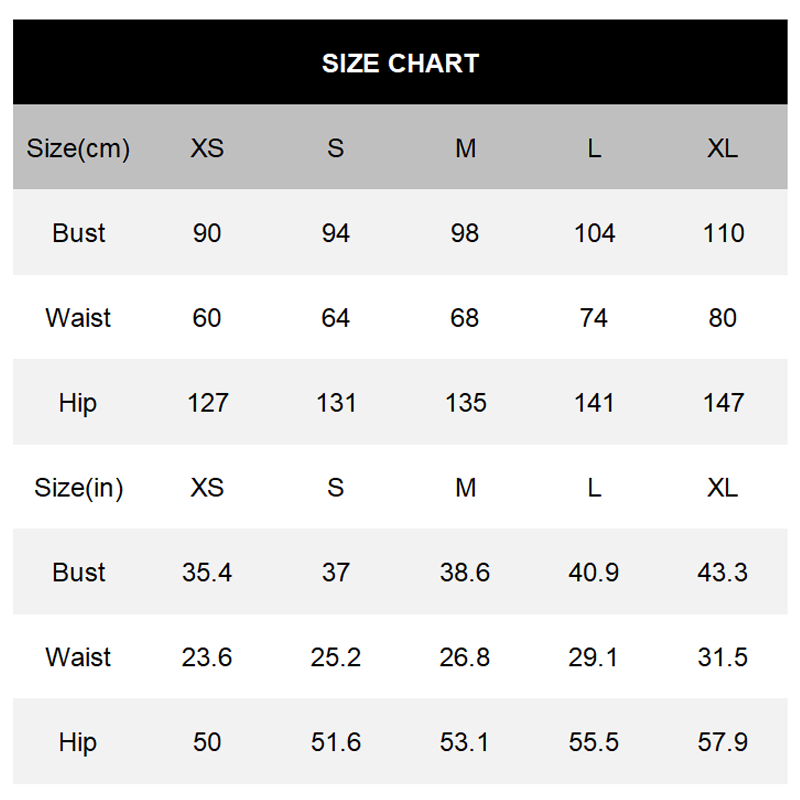Select the Bust value 90 in cm

tap(207, 233)
